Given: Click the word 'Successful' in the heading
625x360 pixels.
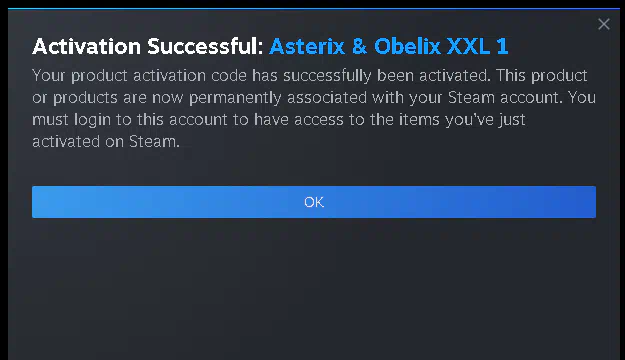Looking at the screenshot, I should (205, 46).
